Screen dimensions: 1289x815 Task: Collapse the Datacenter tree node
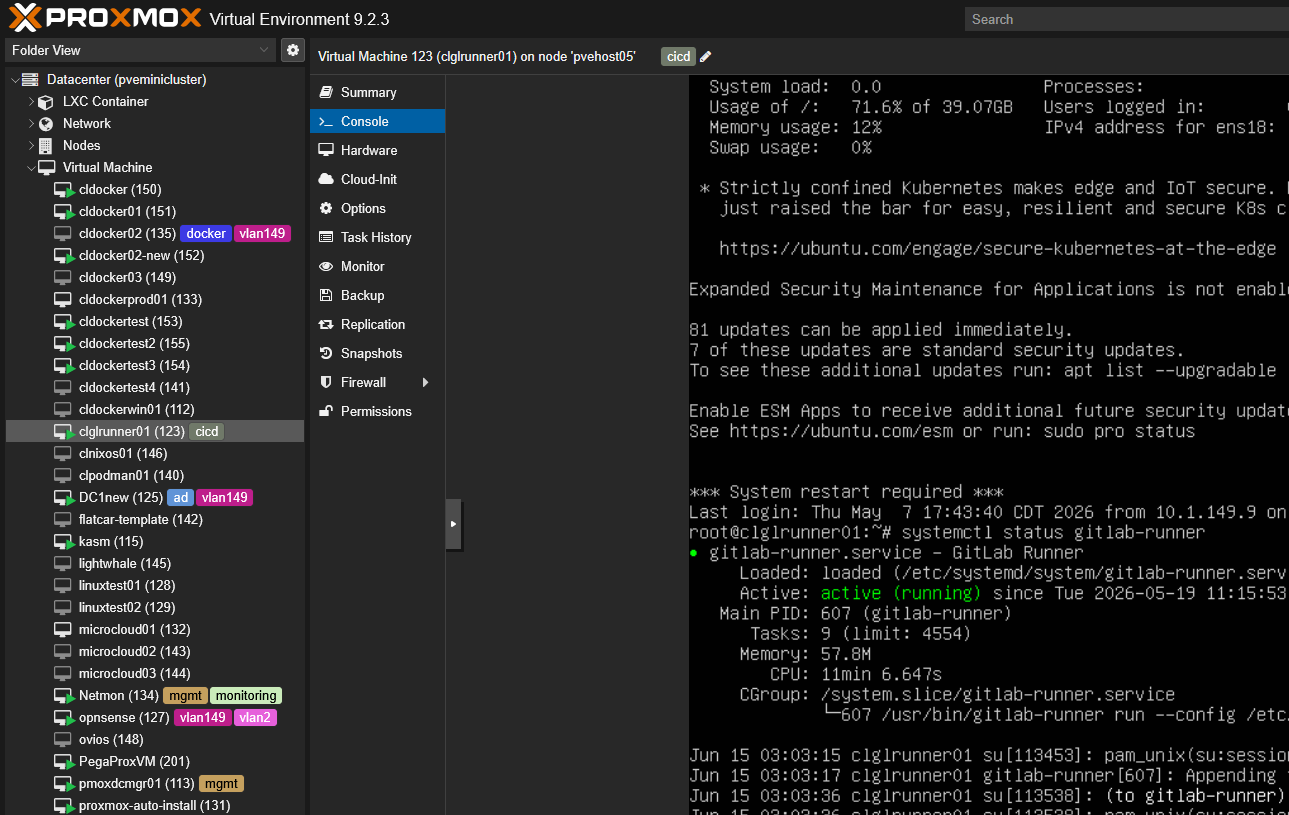coord(14,79)
